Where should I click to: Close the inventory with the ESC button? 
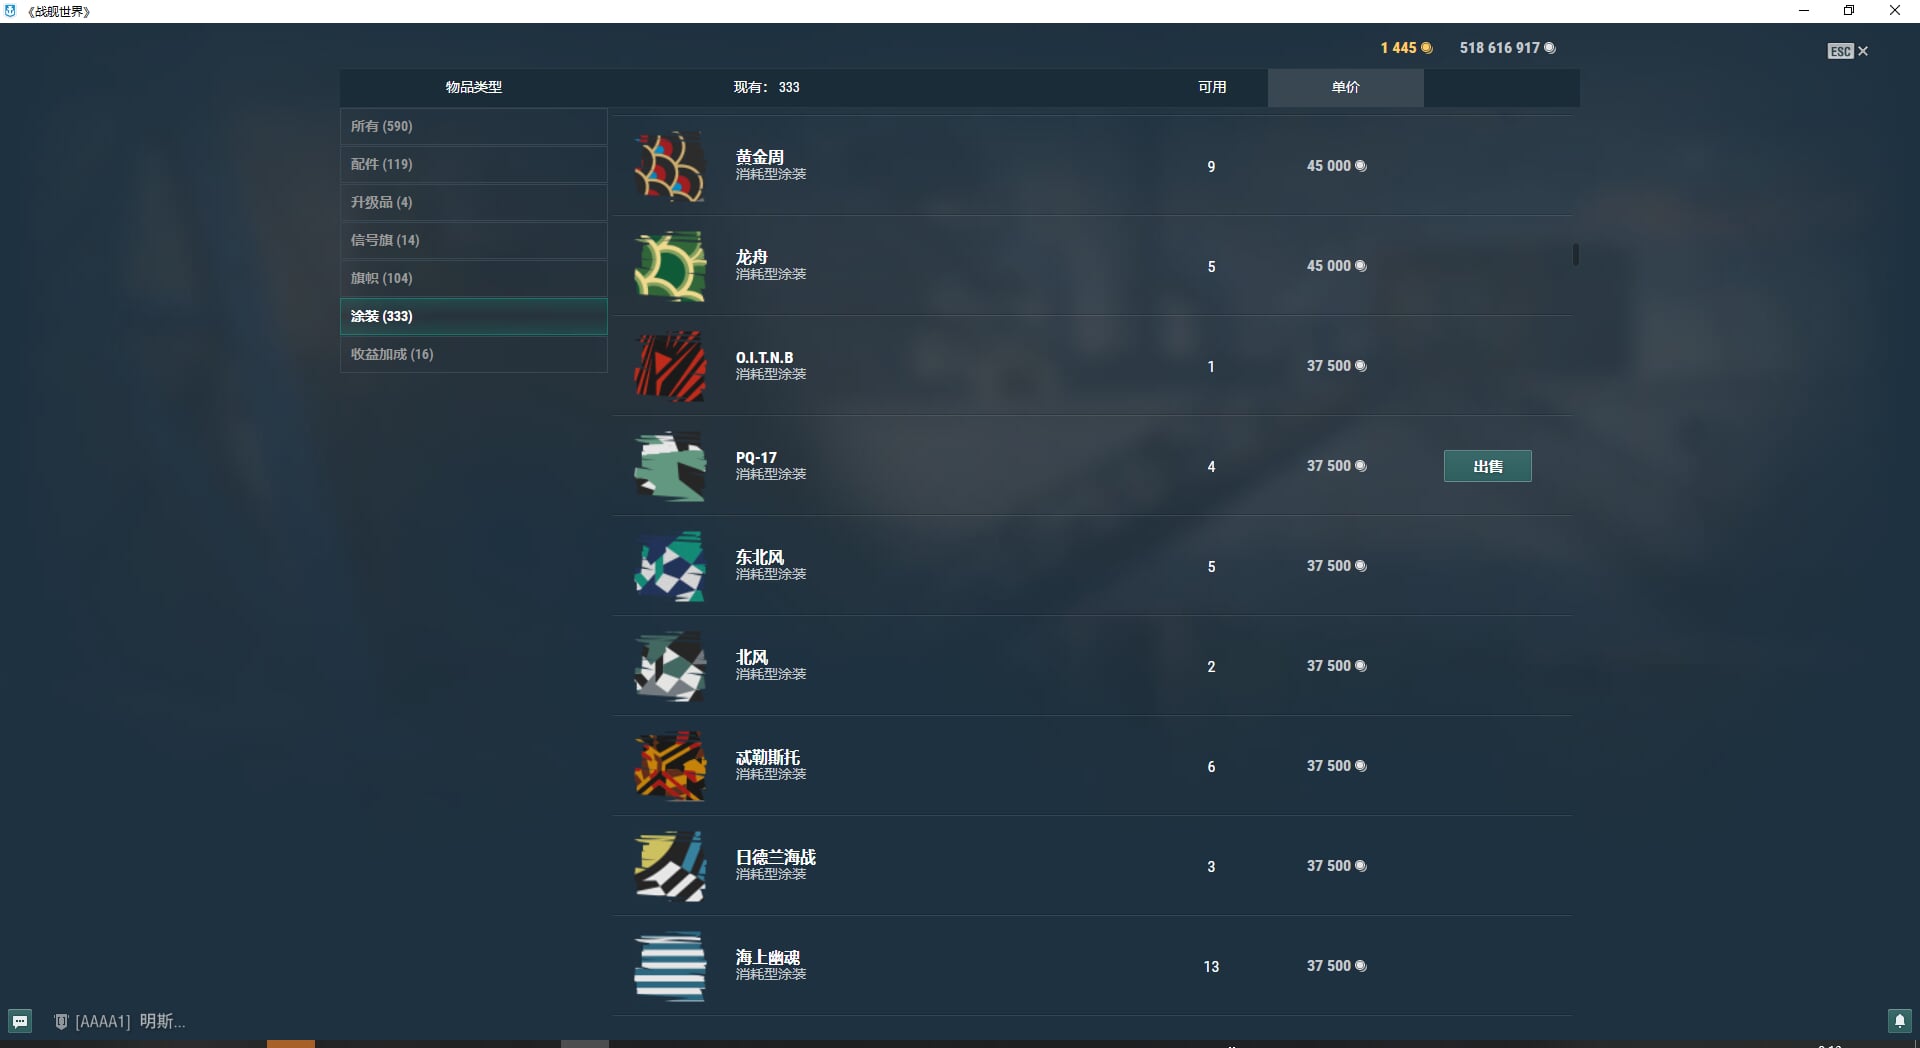point(1847,51)
